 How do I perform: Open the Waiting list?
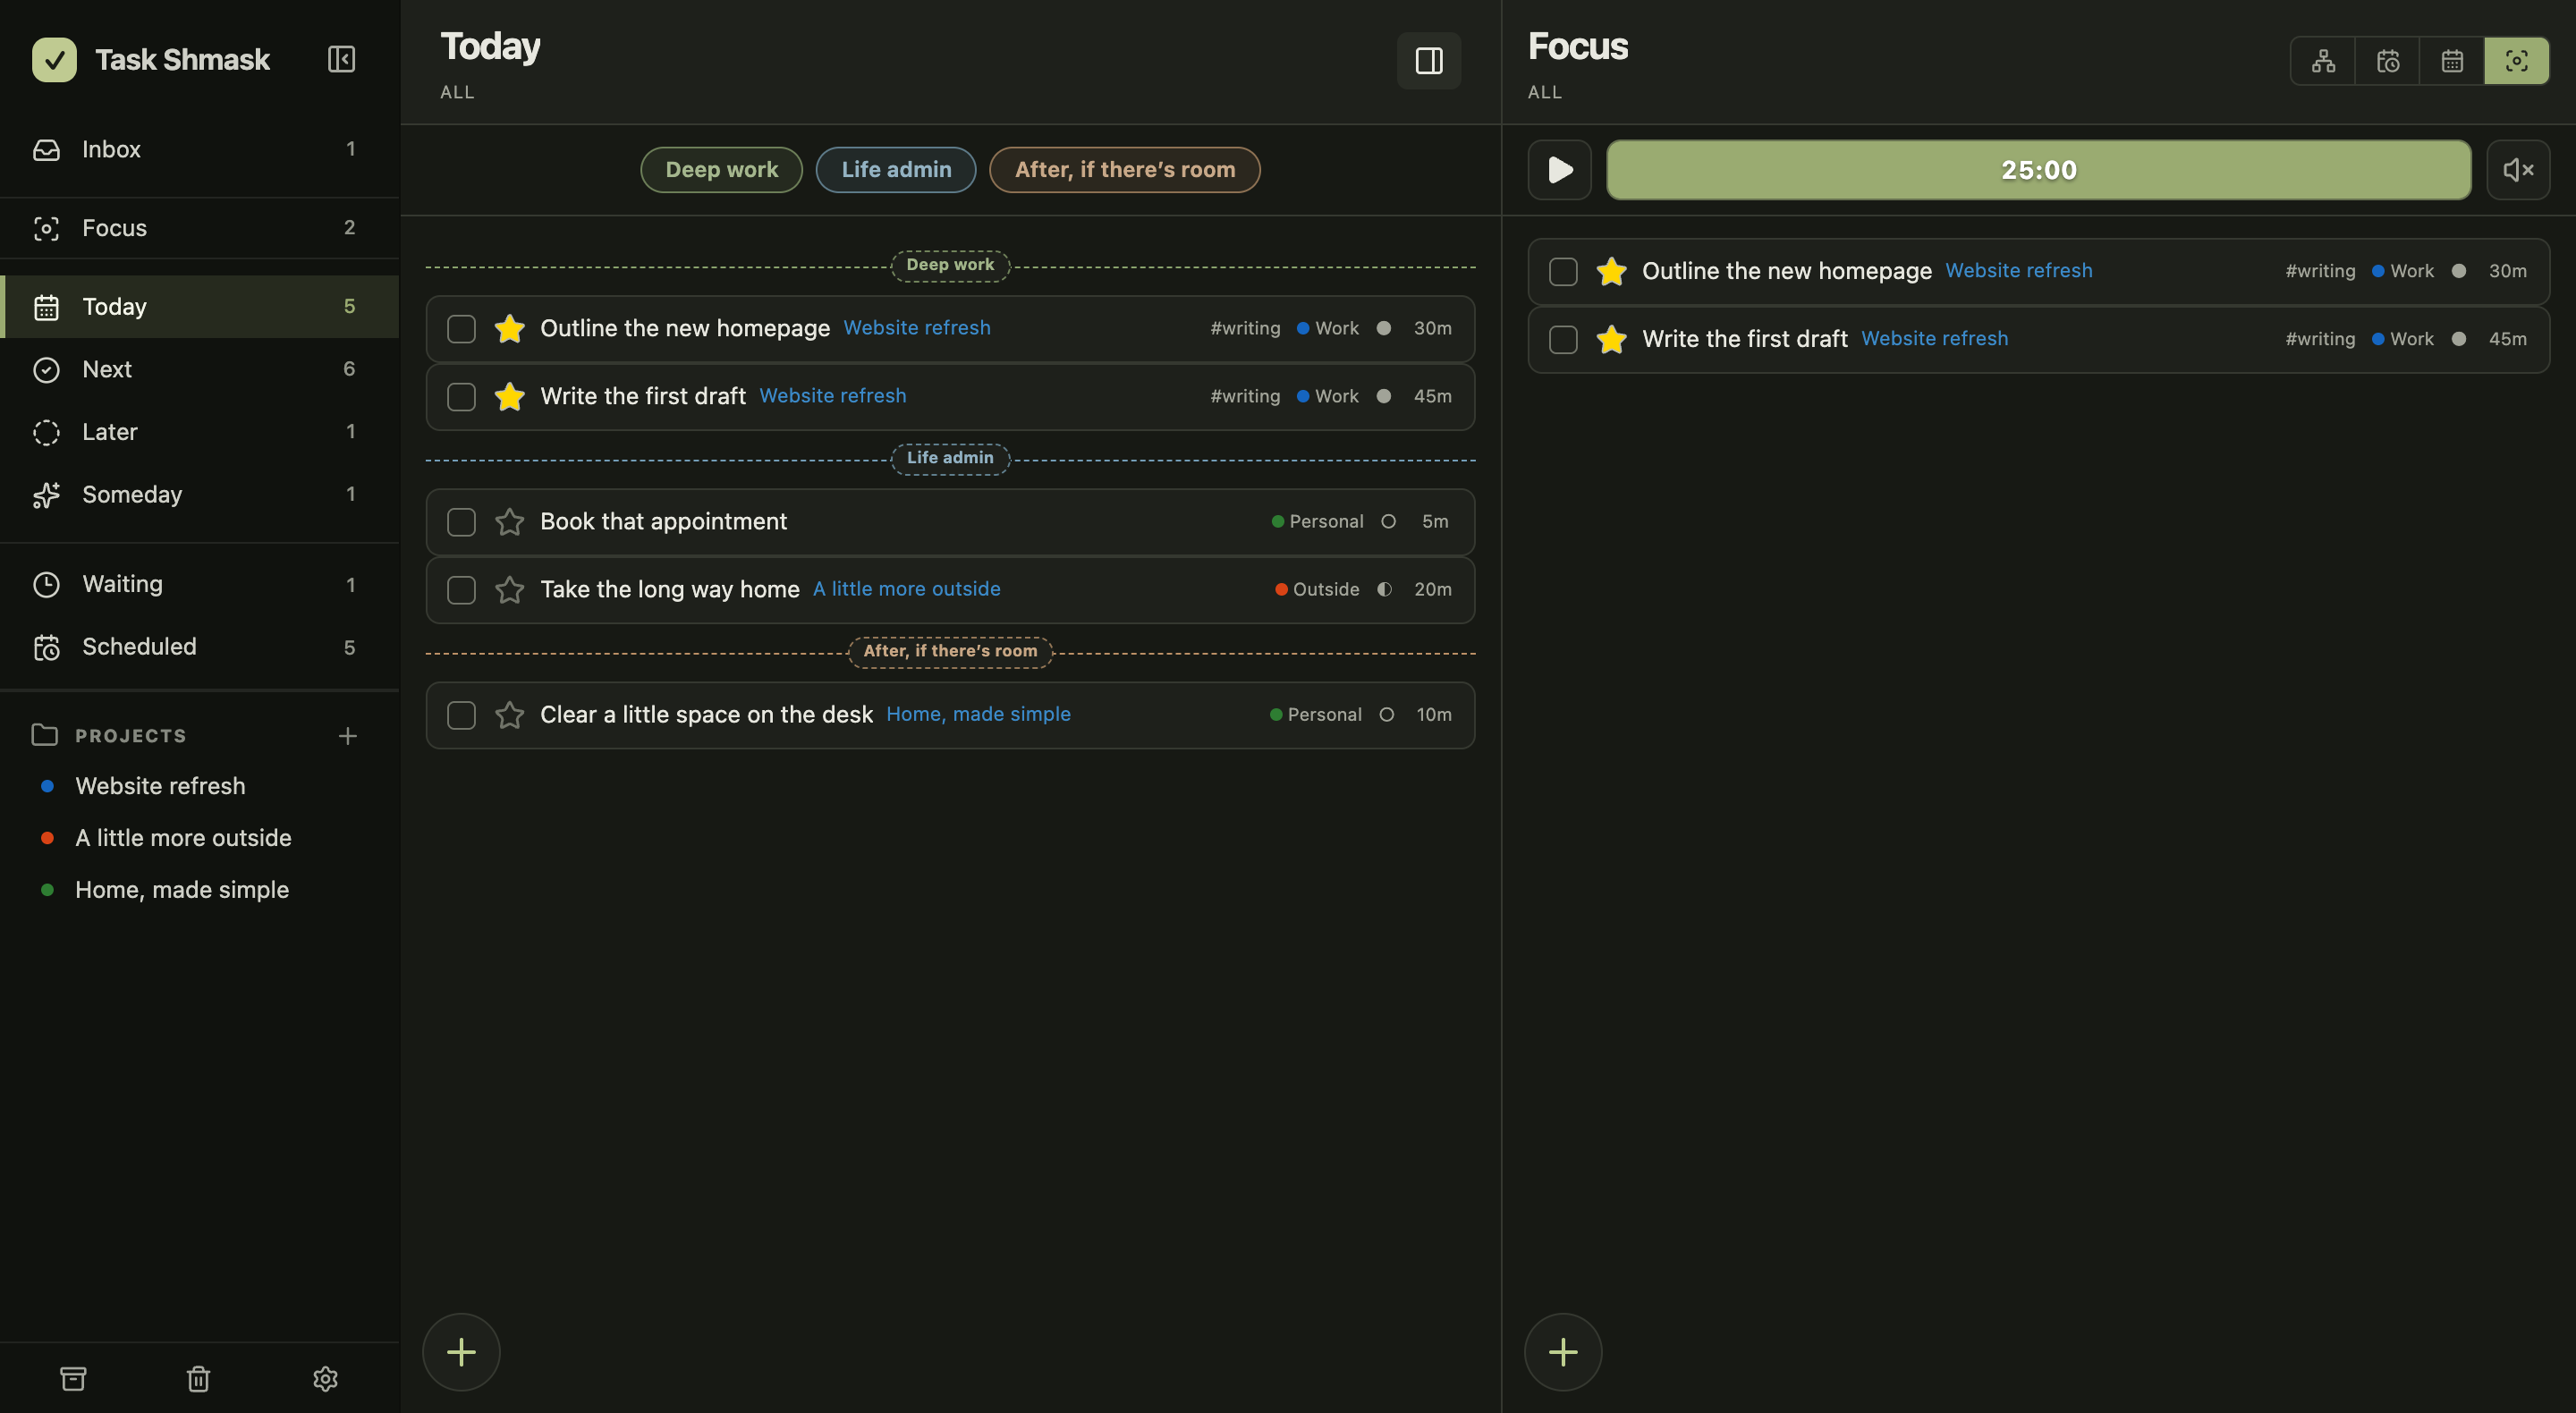[200, 584]
